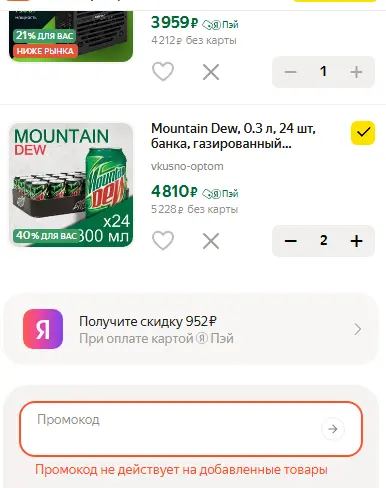Open the Mountain Dew product image
Image resolution: width=386 pixels, height=488 pixels.
point(71,185)
